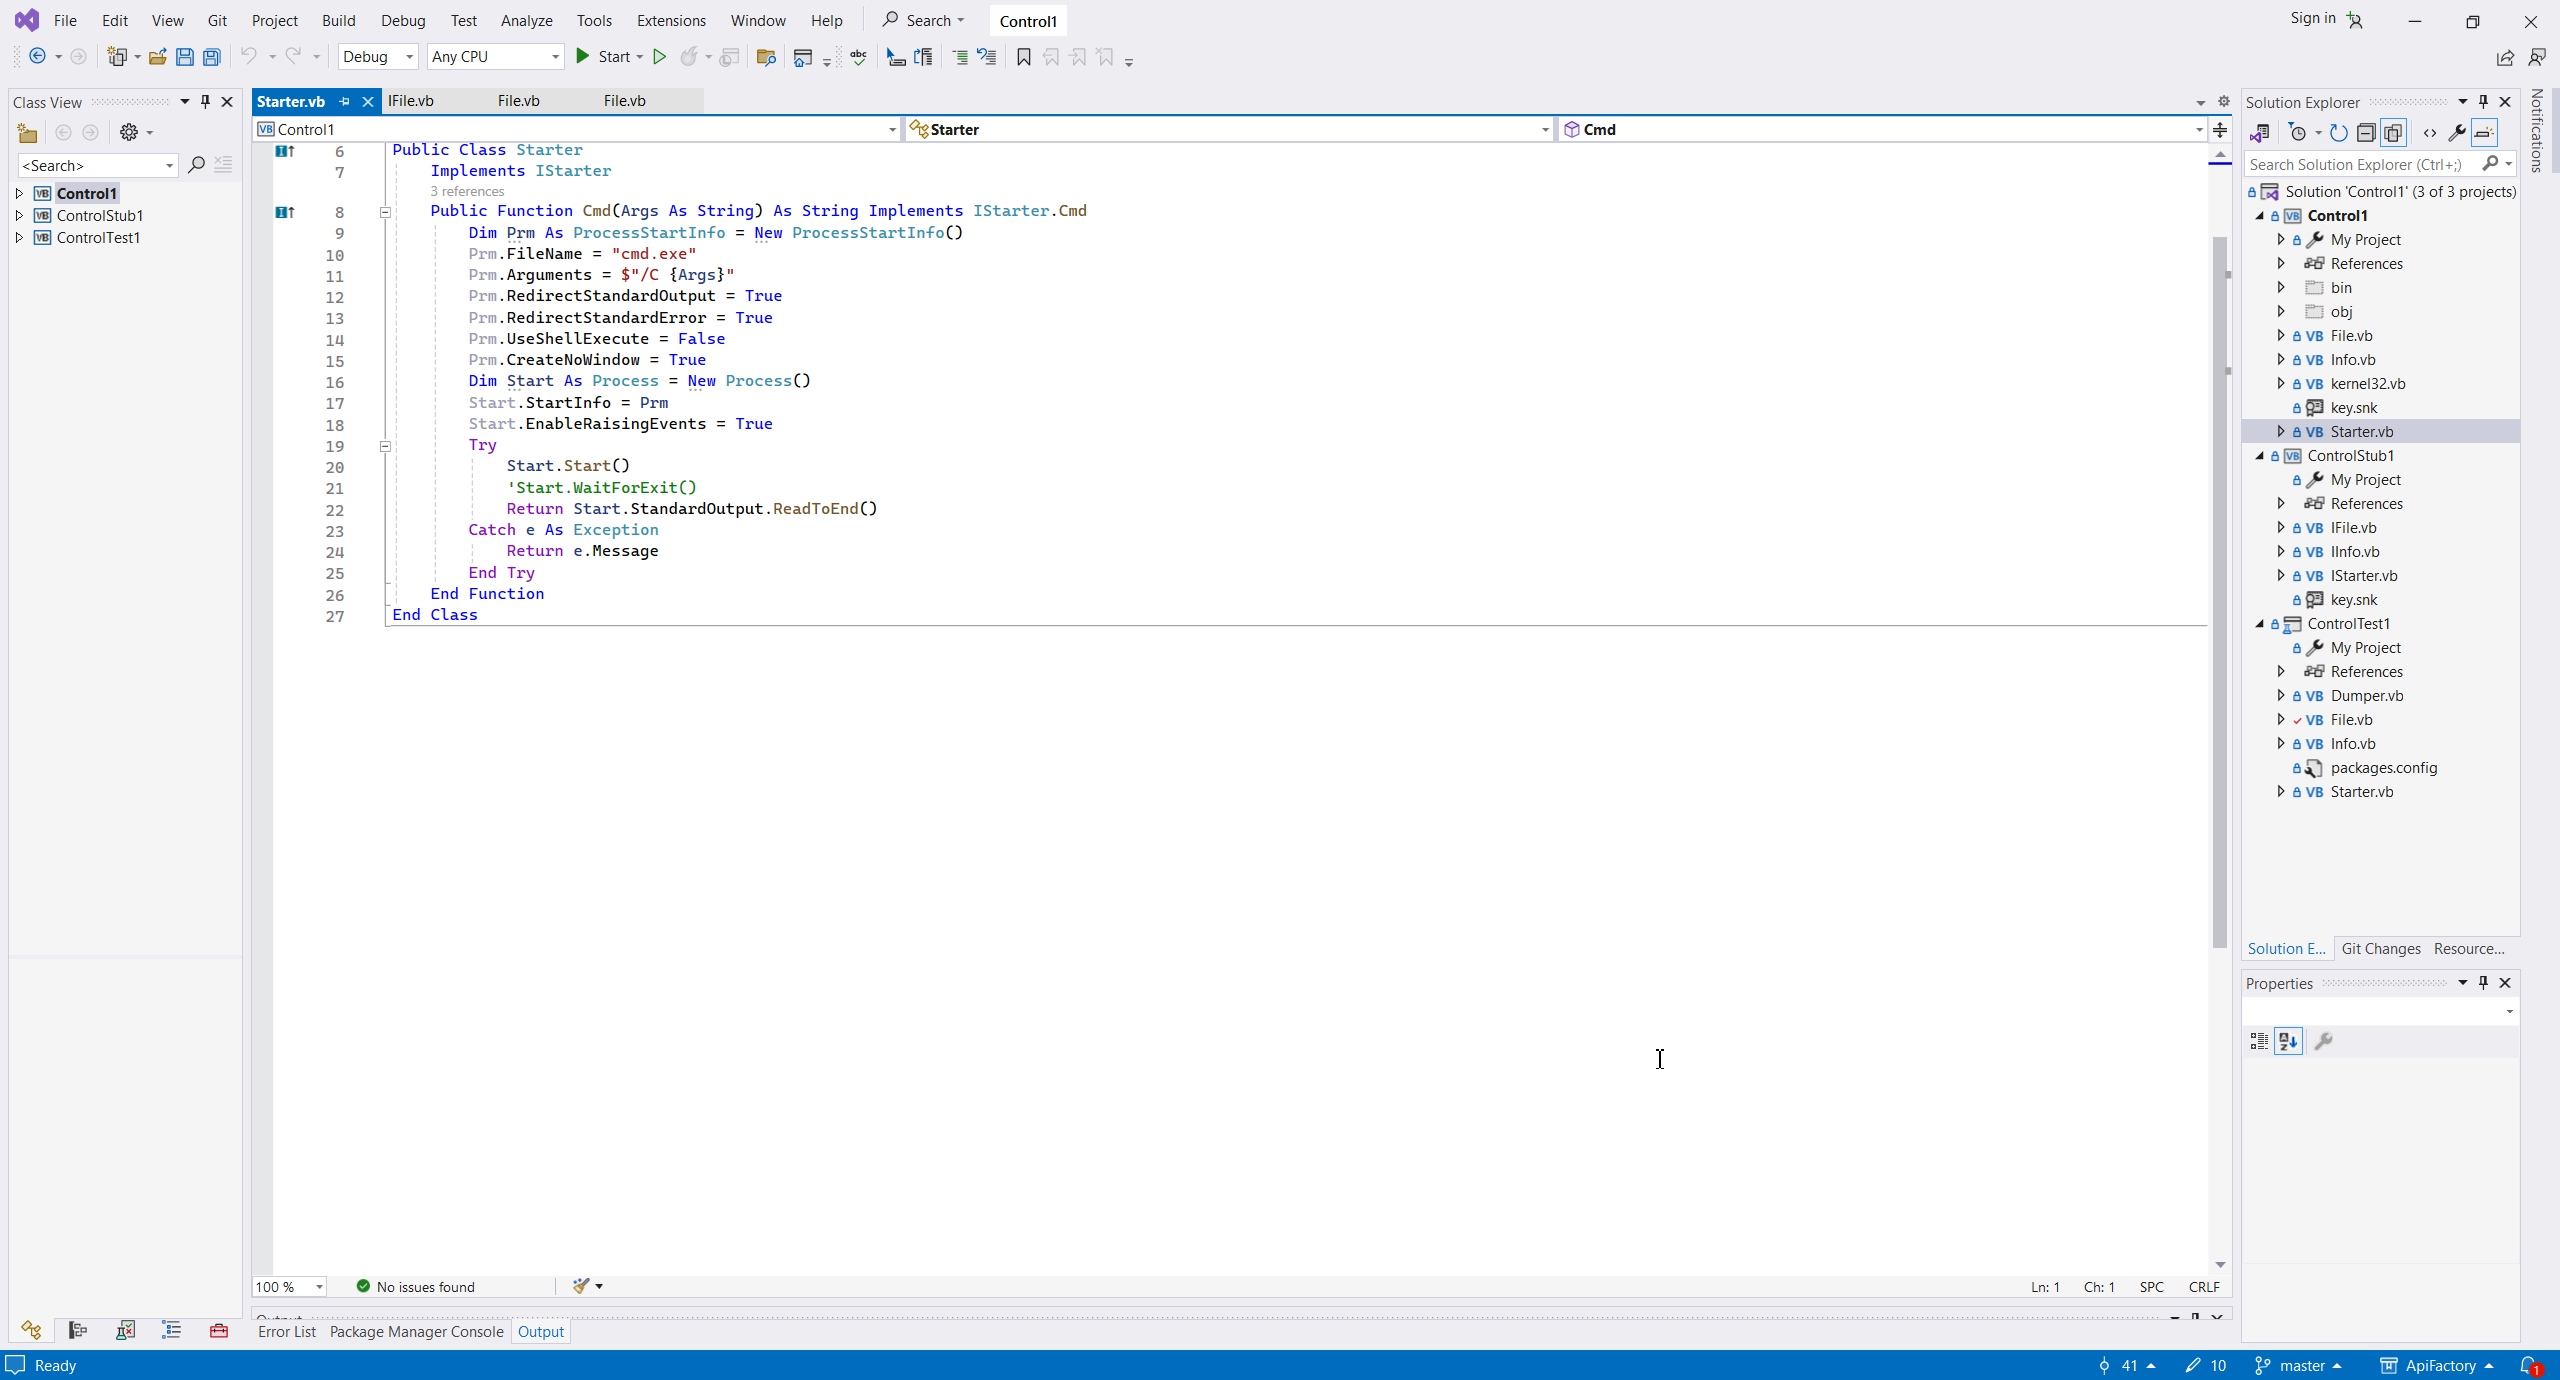Collapse the ControlTest1 project in Solution Explorer
2560x1380 pixels.
[x=2260, y=623]
